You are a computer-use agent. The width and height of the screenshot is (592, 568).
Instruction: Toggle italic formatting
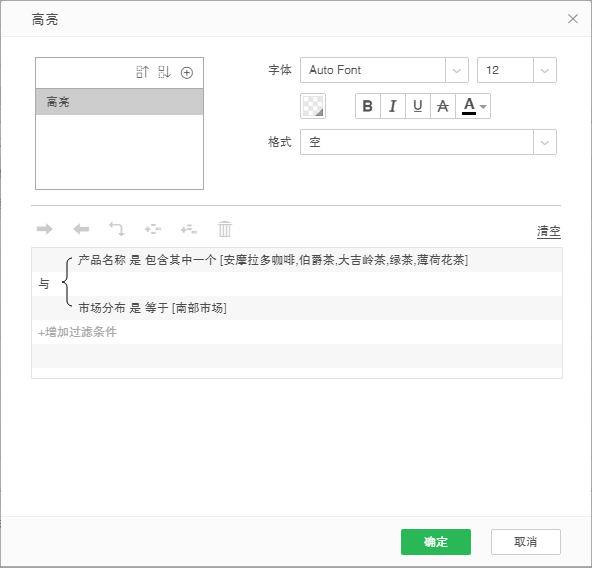(393, 106)
